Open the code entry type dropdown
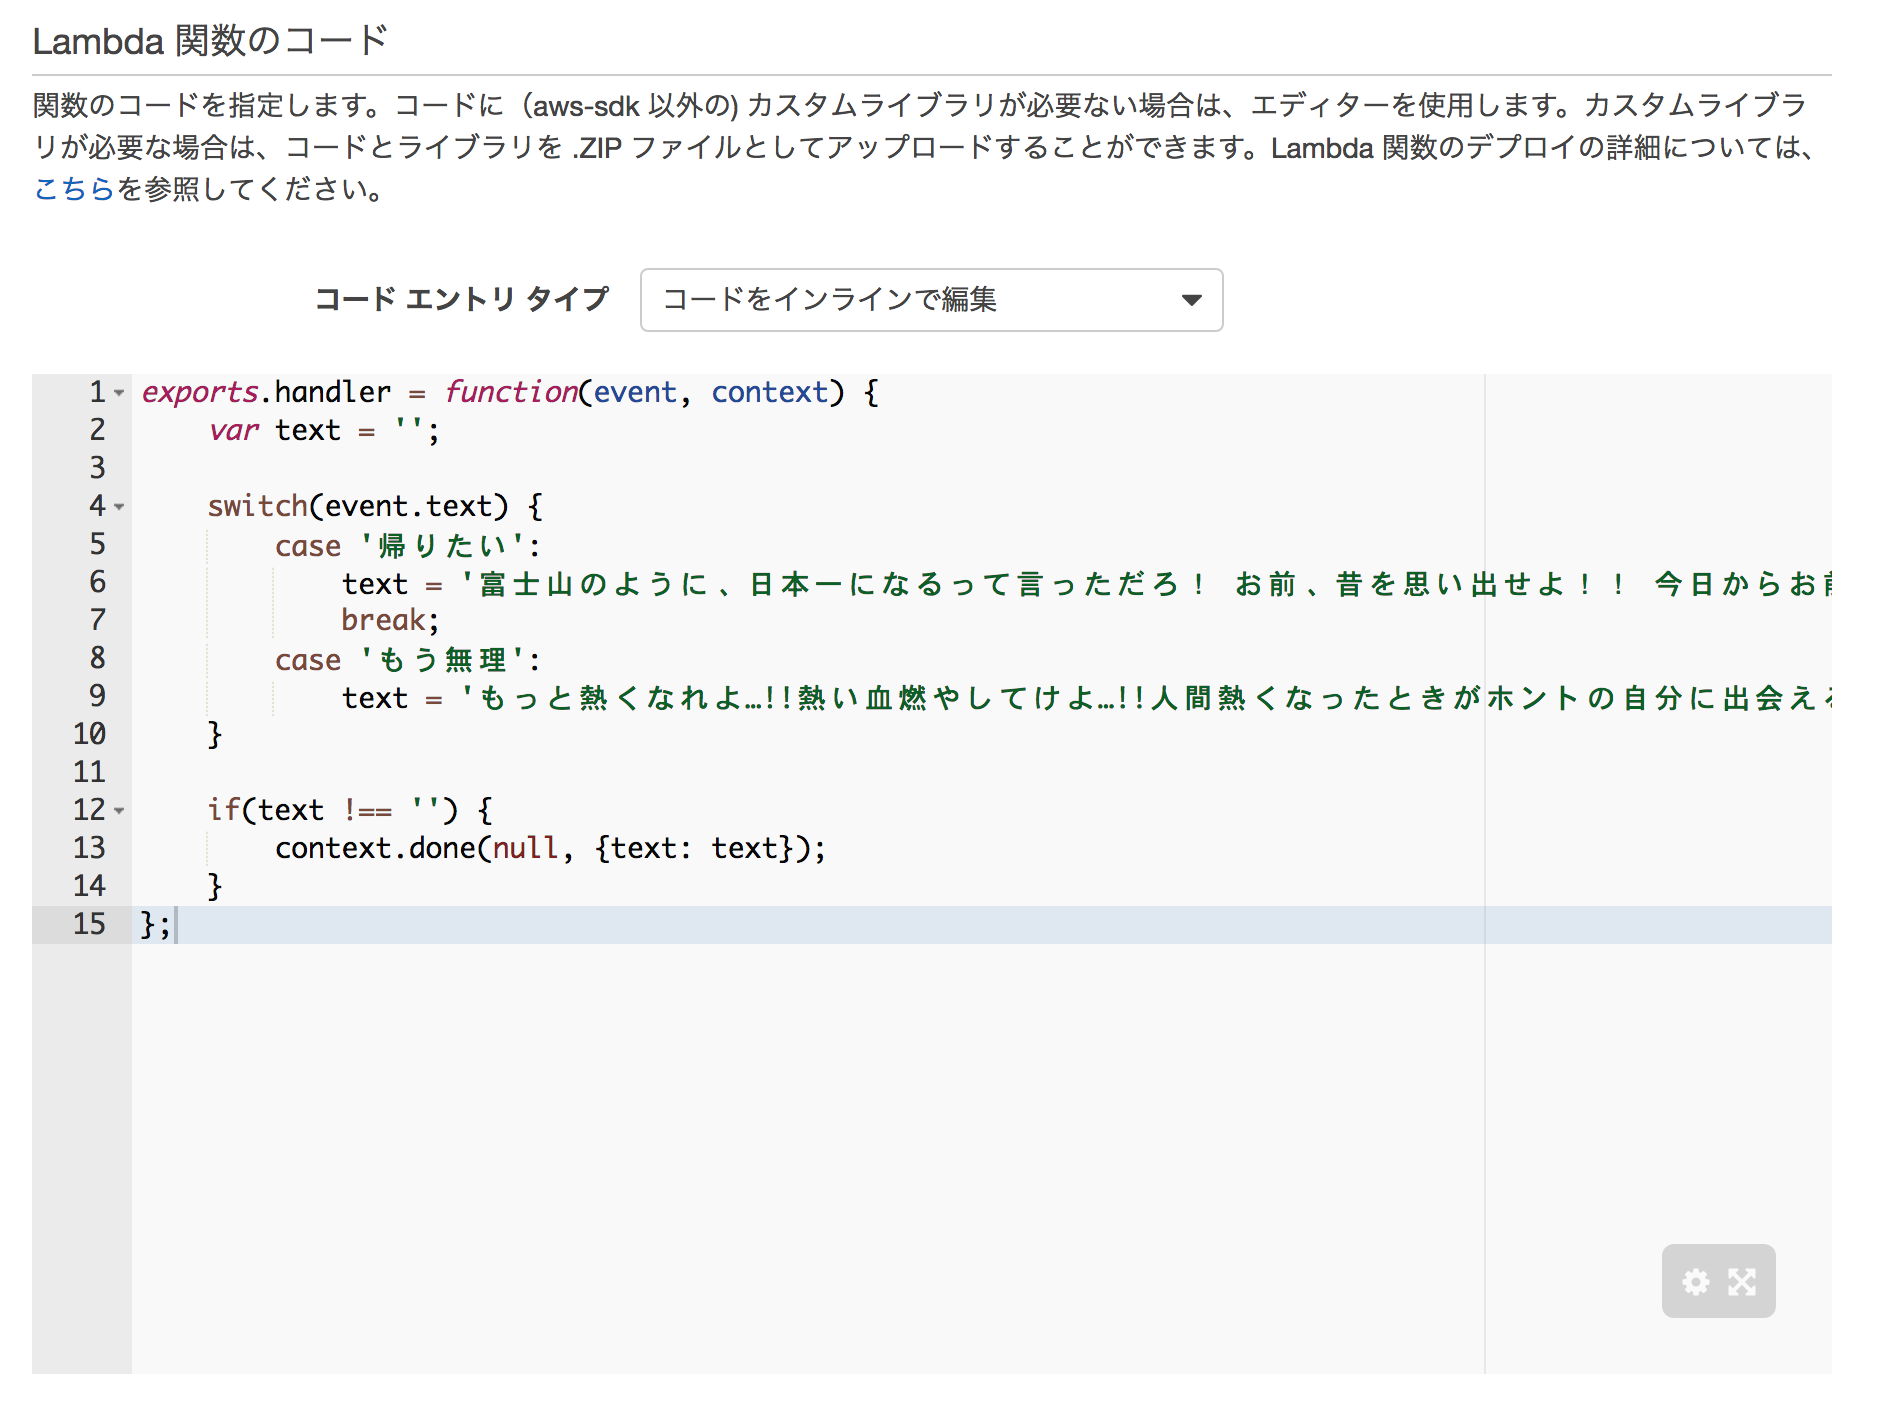Screen dimensions: 1878x1410 tap(931, 300)
